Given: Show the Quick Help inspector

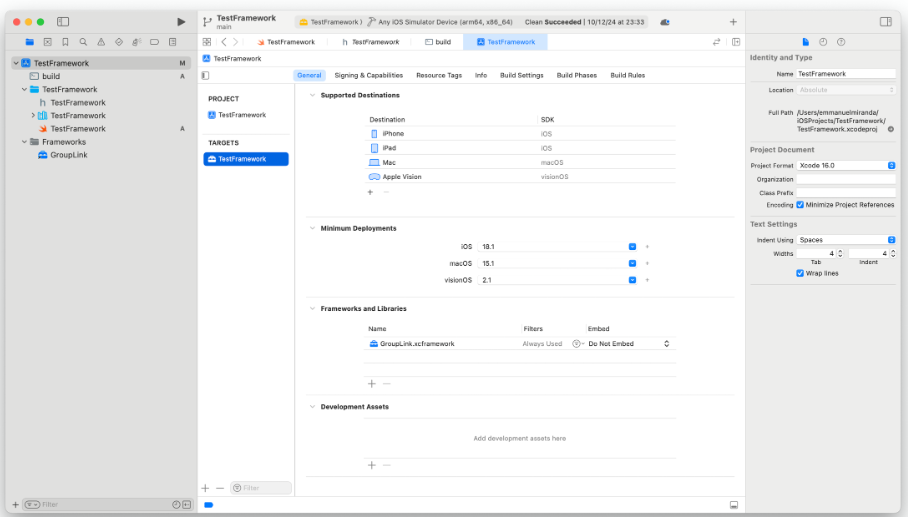Looking at the screenshot, I should pyautogui.click(x=841, y=42).
